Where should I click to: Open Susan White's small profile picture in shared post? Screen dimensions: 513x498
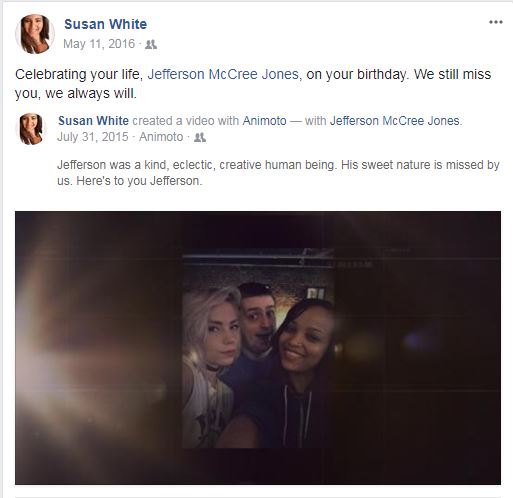pos(31,129)
